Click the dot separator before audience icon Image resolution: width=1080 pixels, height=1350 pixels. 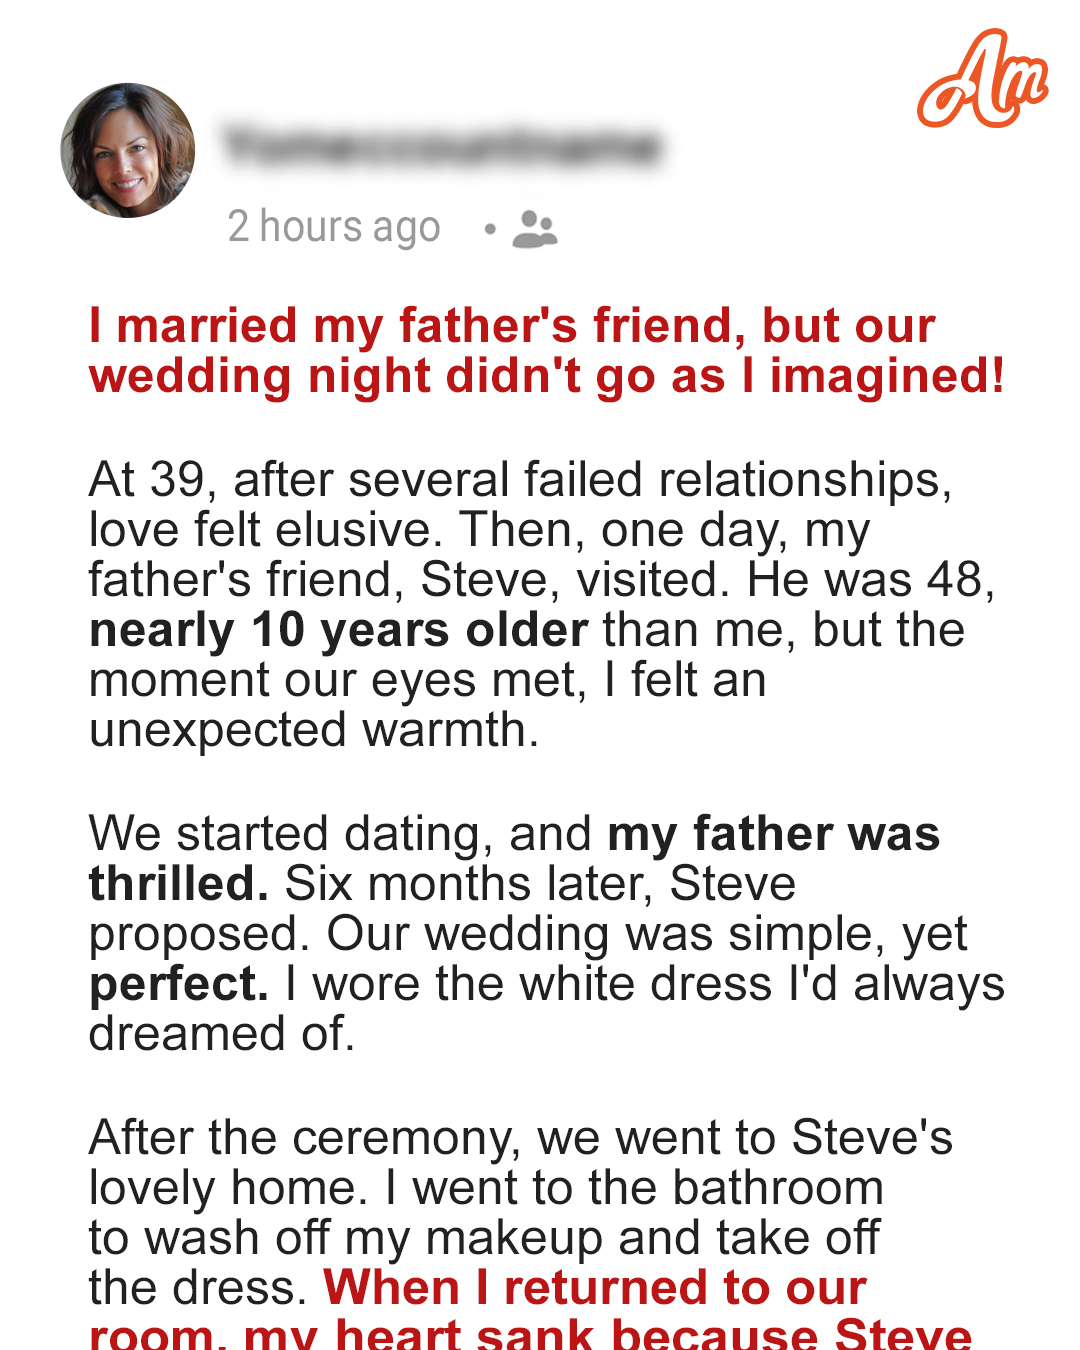click(x=490, y=229)
